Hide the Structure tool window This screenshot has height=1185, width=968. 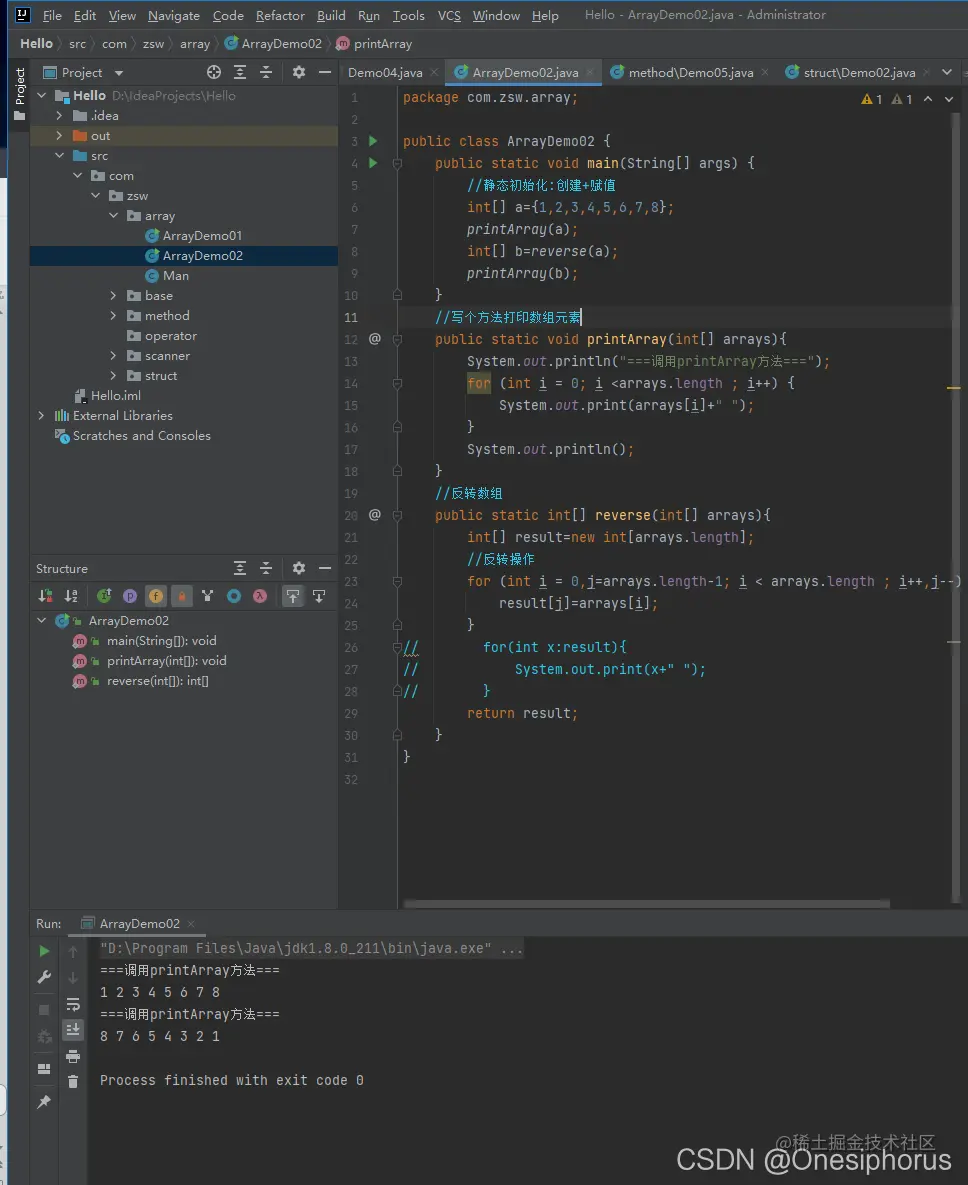(x=325, y=568)
